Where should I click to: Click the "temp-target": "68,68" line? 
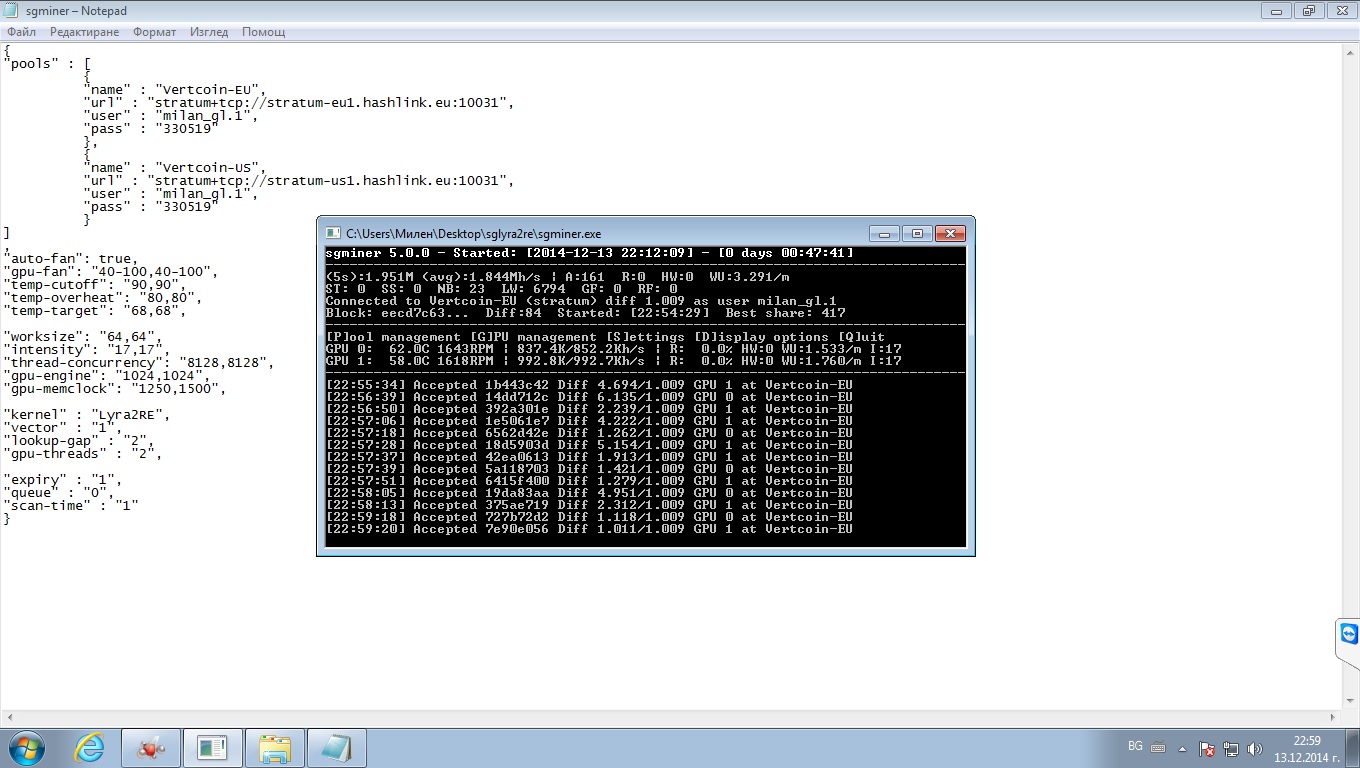[x=95, y=310]
